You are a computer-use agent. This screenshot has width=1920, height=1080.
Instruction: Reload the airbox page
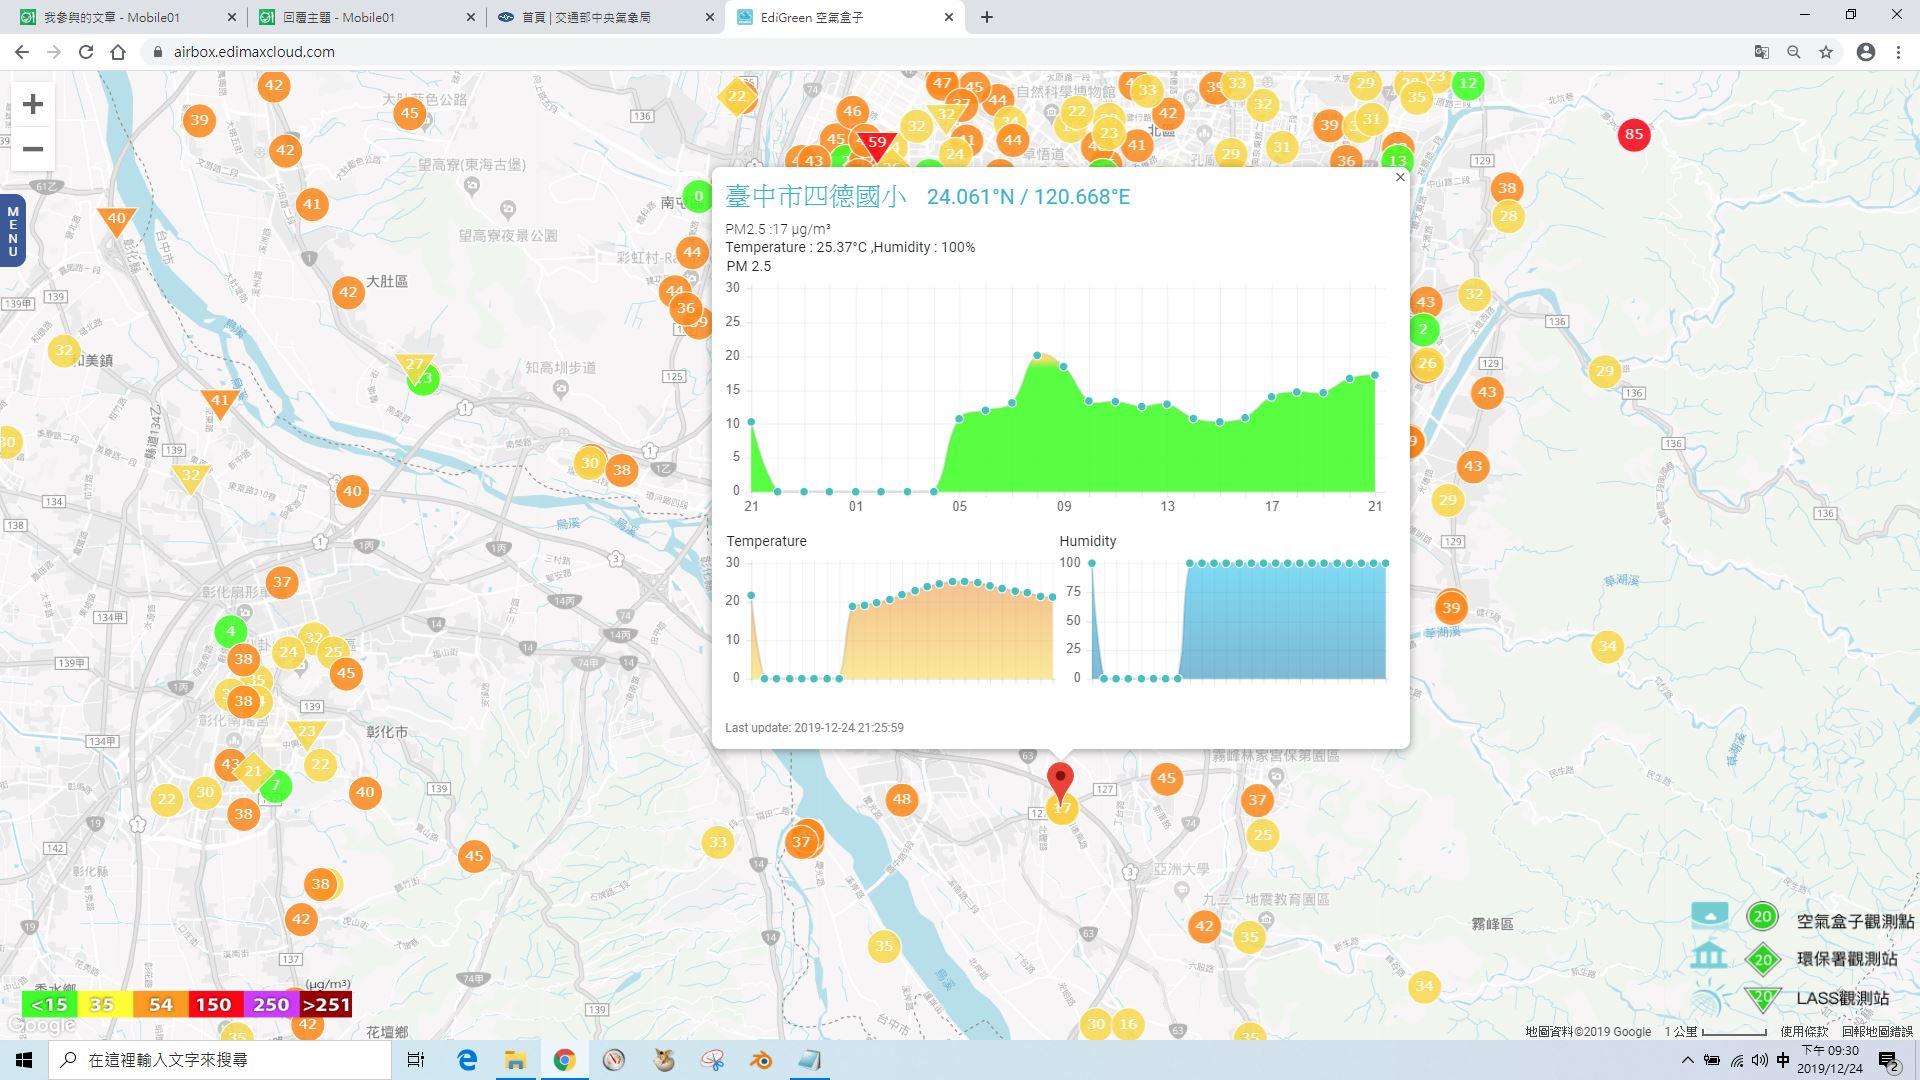86,52
